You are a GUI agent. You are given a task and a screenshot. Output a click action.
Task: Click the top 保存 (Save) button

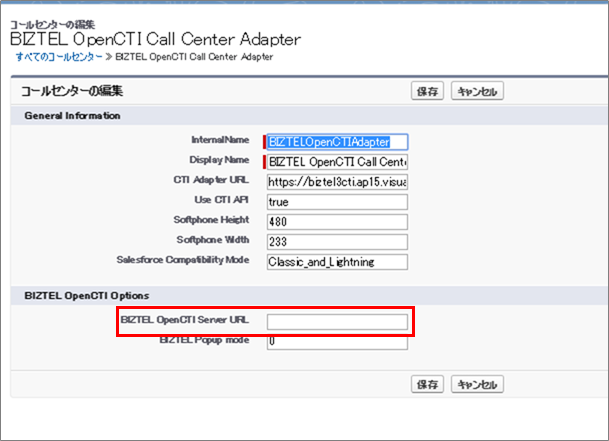pyautogui.click(x=427, y=91)
